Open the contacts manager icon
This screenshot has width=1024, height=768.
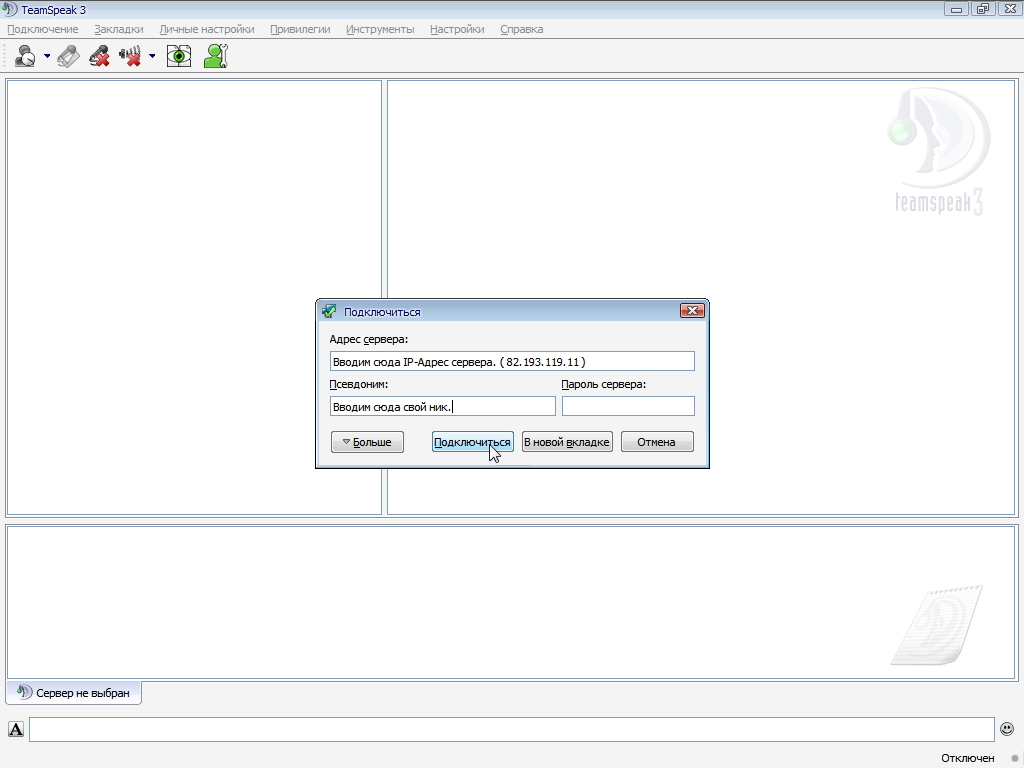[x=216, y=56]
